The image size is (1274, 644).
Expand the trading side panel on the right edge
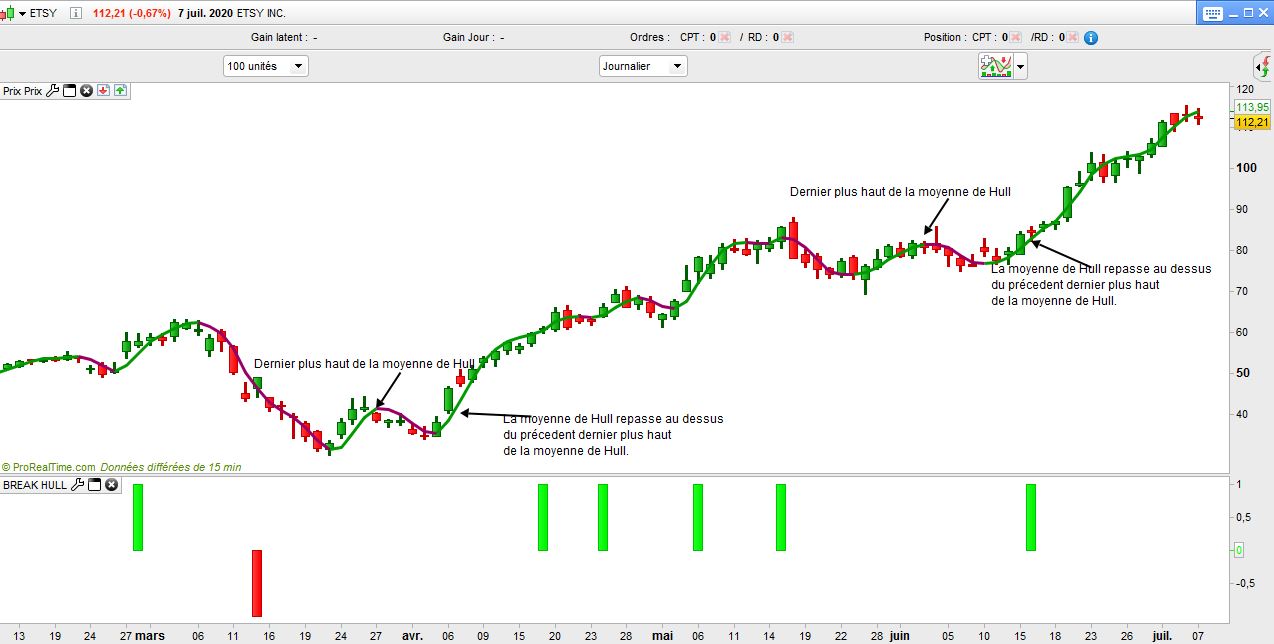[1263, 69]
